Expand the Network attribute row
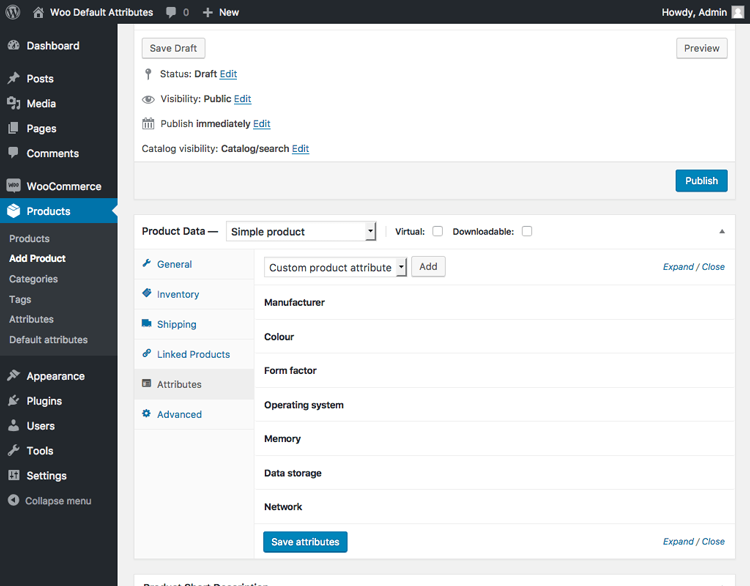This screenshot has width=750, height=586. pos(495,507)
